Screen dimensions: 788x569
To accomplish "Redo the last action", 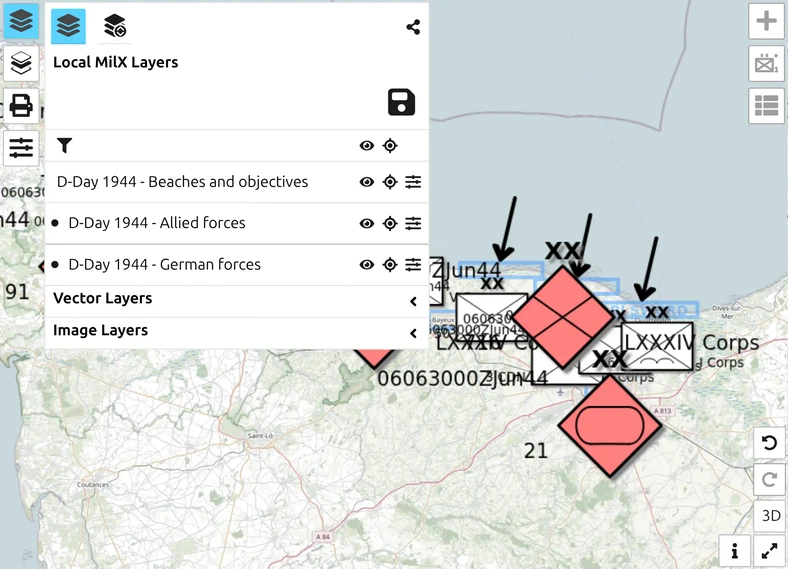I will (x=769, y=480).
